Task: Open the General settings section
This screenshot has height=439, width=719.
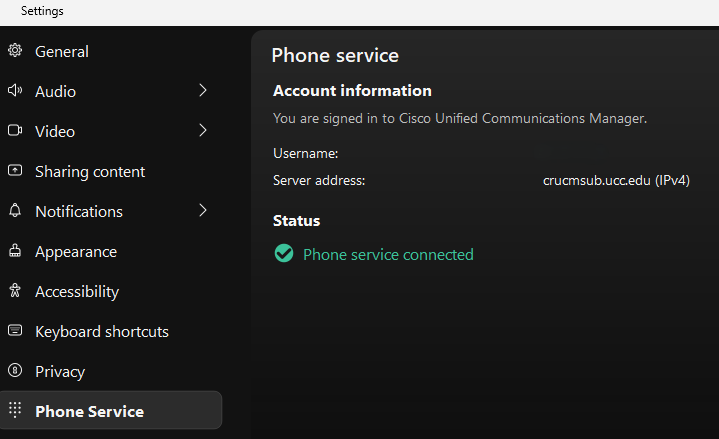Action: pos(62,51)
